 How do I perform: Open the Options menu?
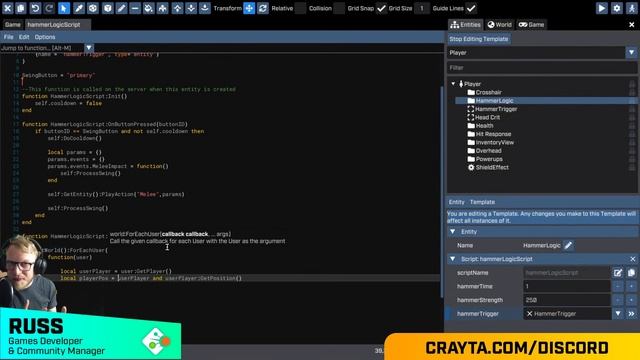point(45,37)
